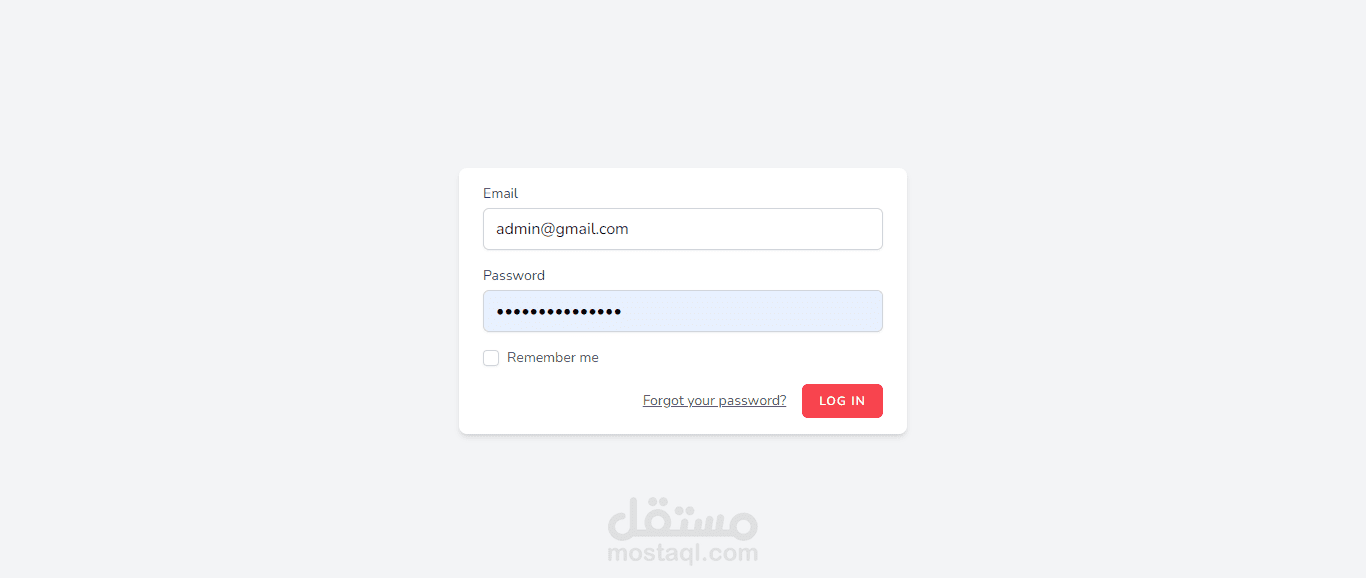Click the "Remember me" label text
Screen dimensions: 1366x578
click(553, 358)
